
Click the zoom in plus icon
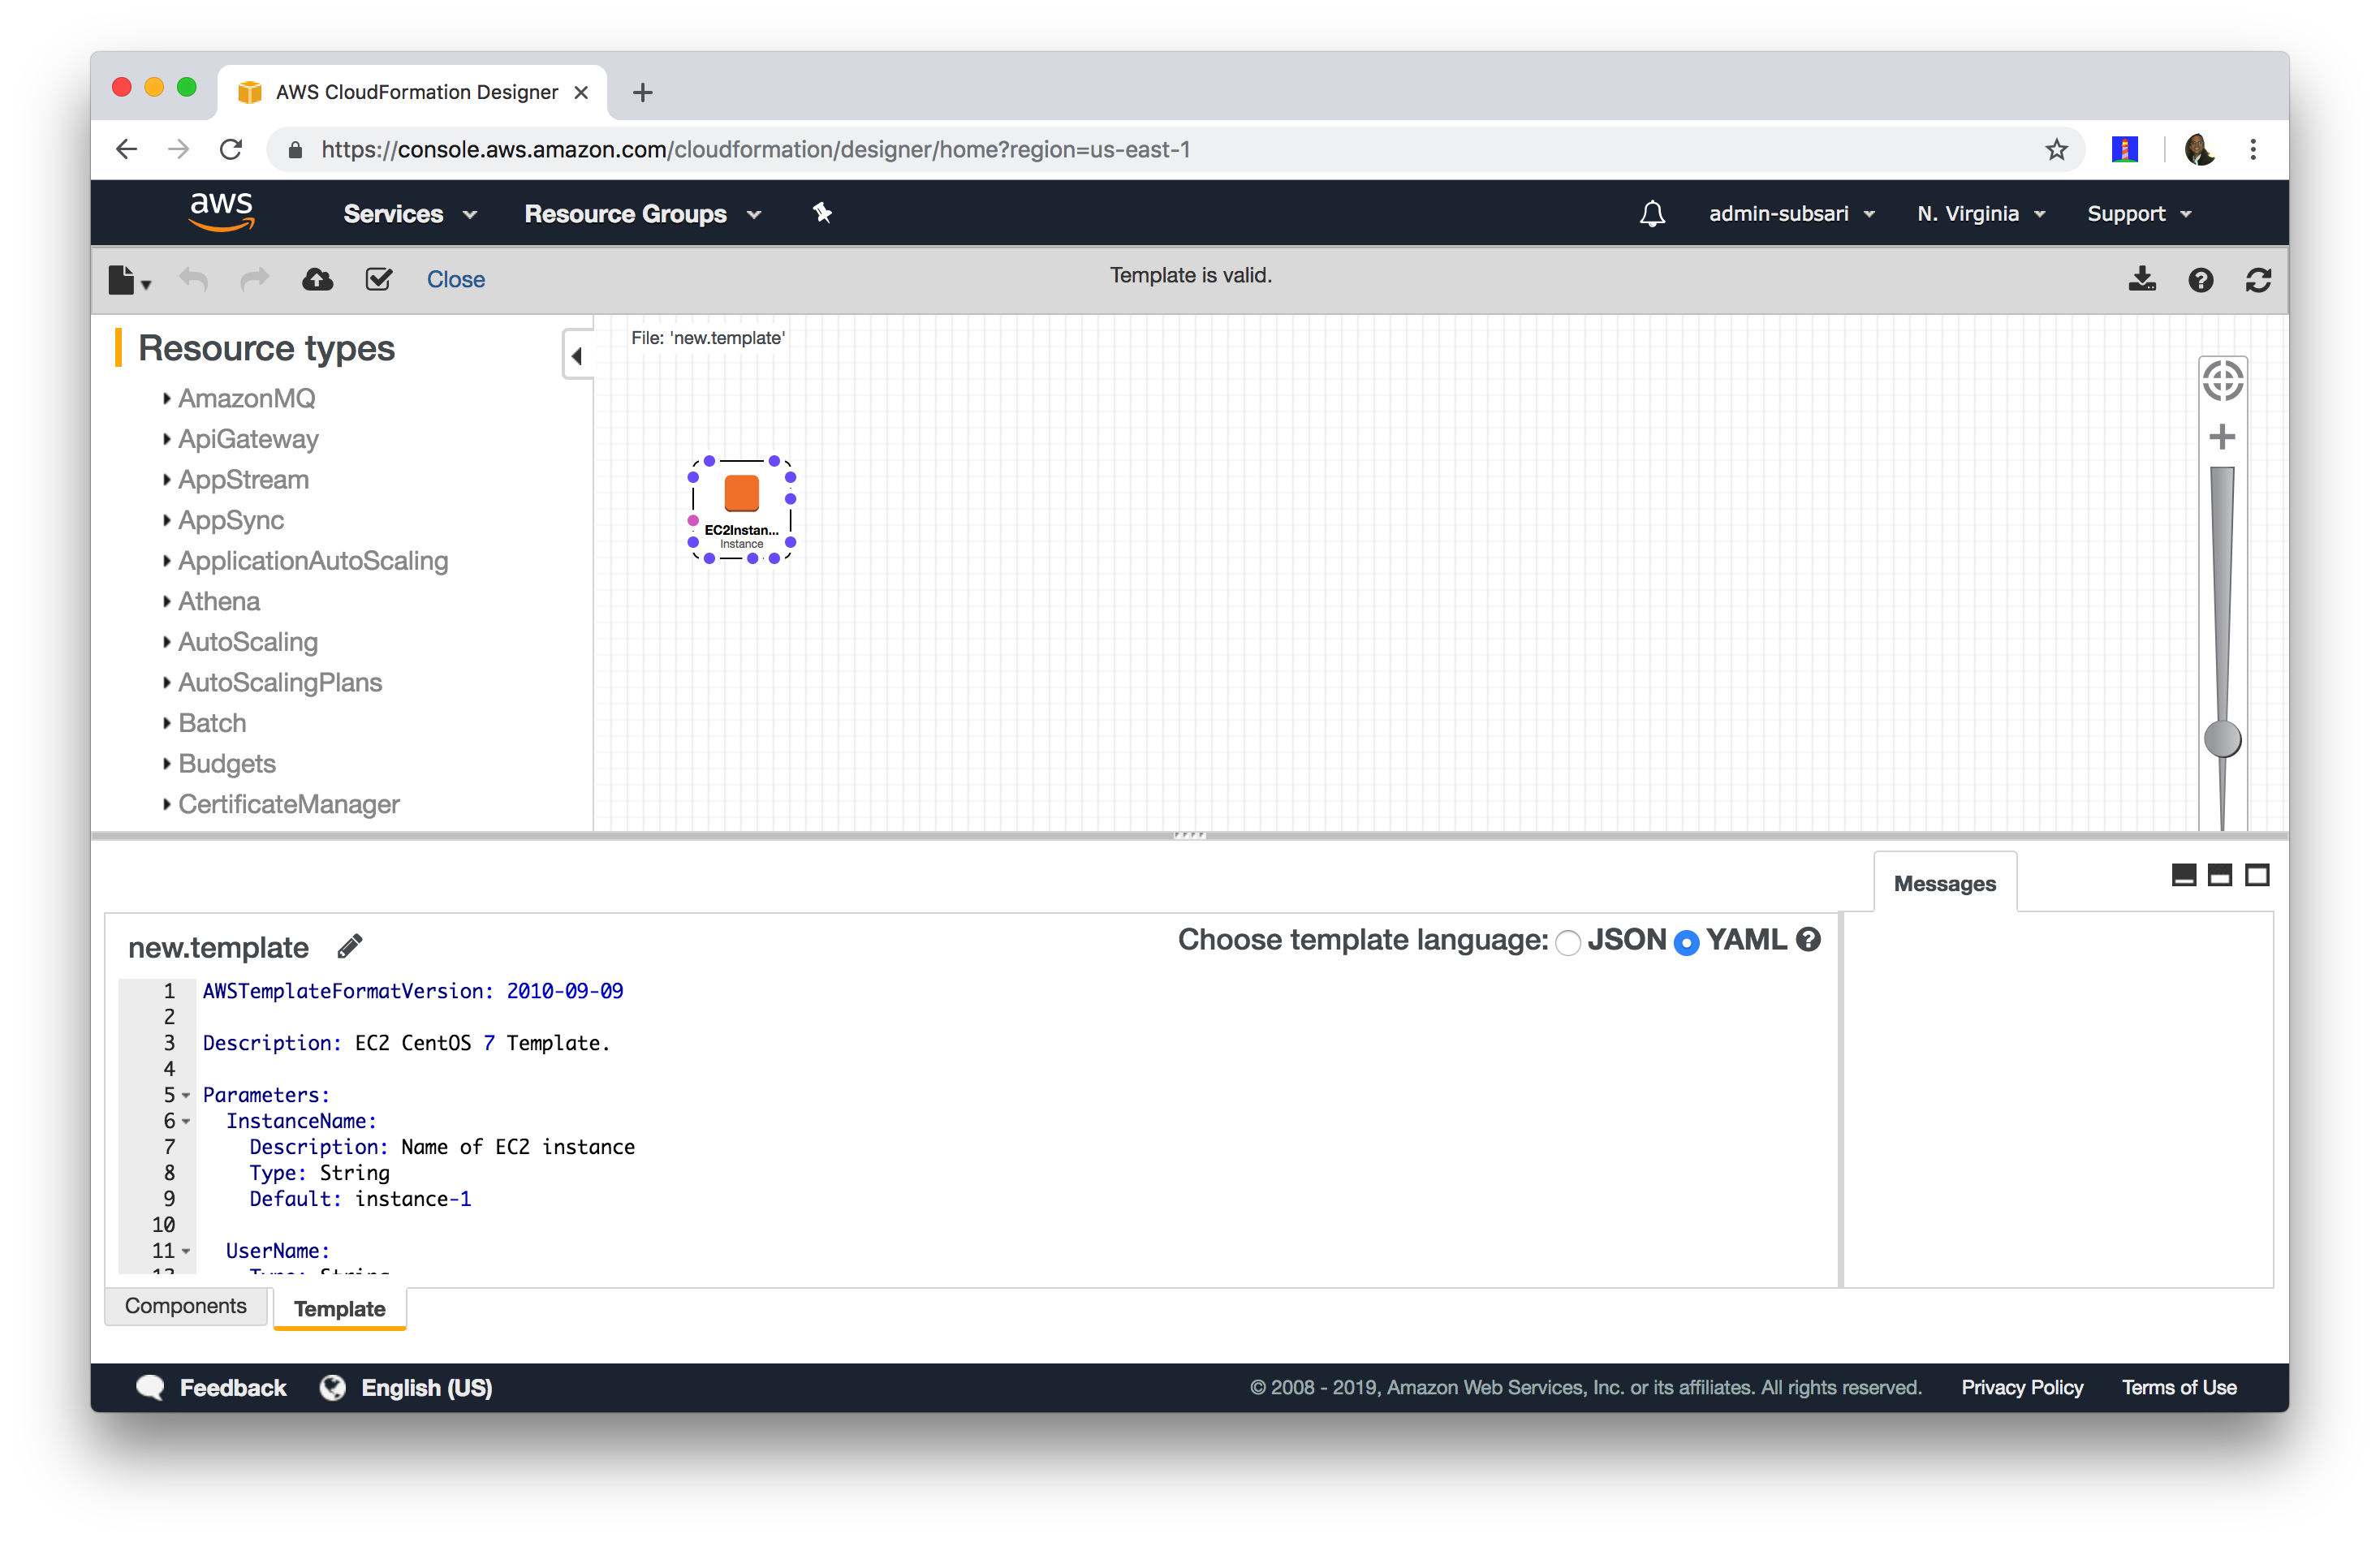point(2222,437)
